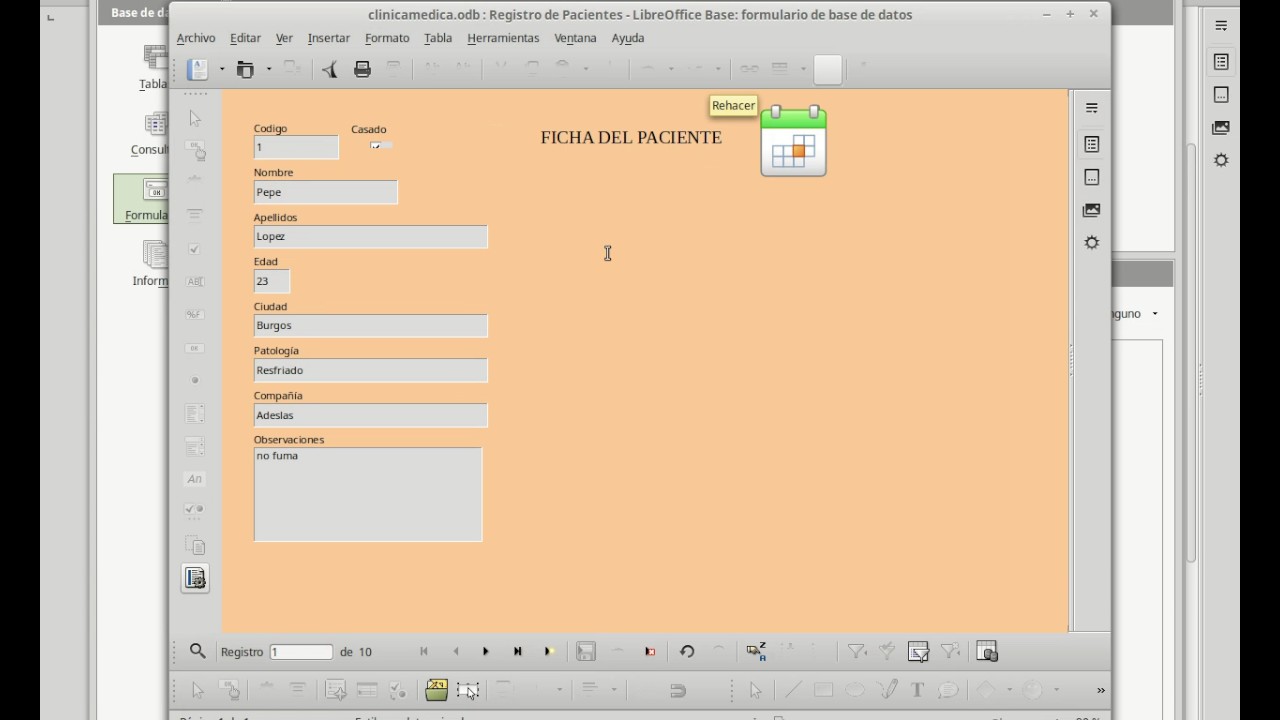1280x720 pixels.
Task: Add a new record via navigation bar
Action: pyautogui.click(x=549, y=651)
